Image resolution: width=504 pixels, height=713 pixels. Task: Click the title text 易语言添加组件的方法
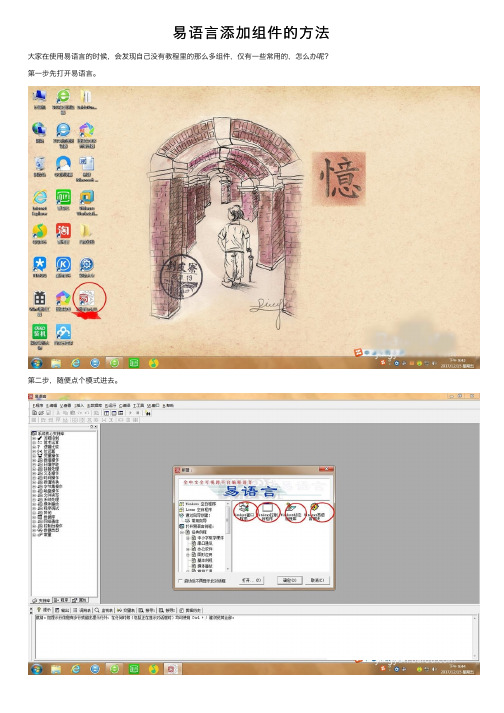[251, 33]
